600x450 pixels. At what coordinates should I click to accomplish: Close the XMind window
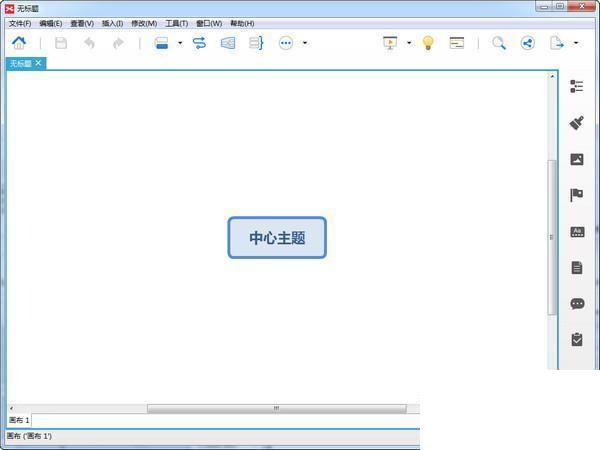coord(582,7)
